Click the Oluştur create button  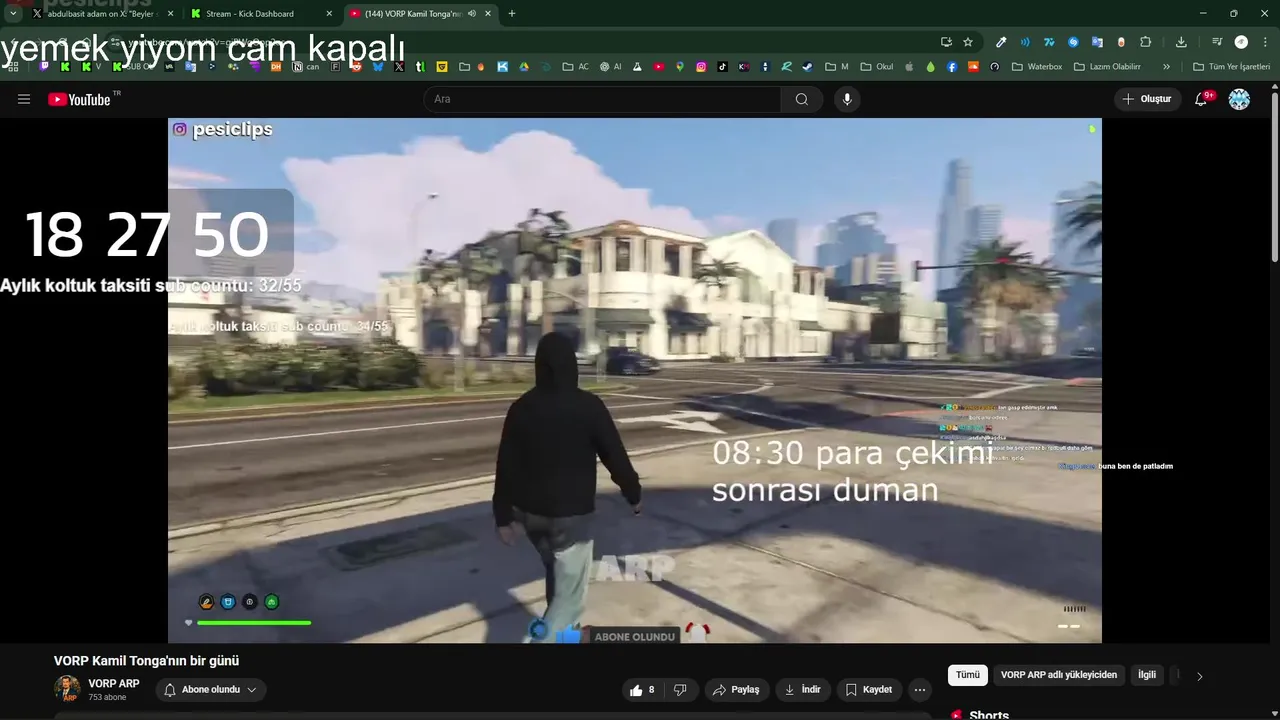[1148, 99]
